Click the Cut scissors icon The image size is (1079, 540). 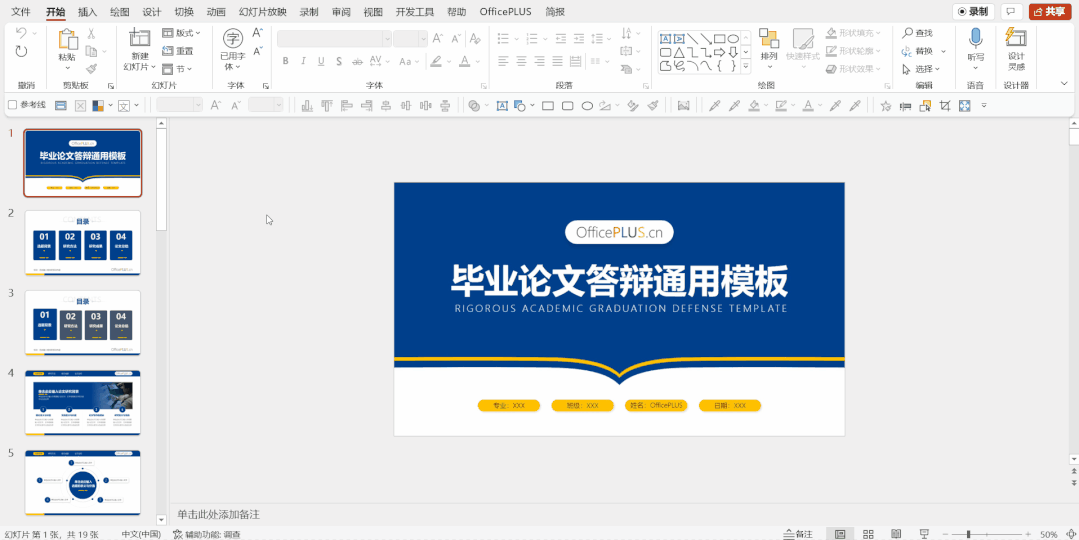point(91,33)
